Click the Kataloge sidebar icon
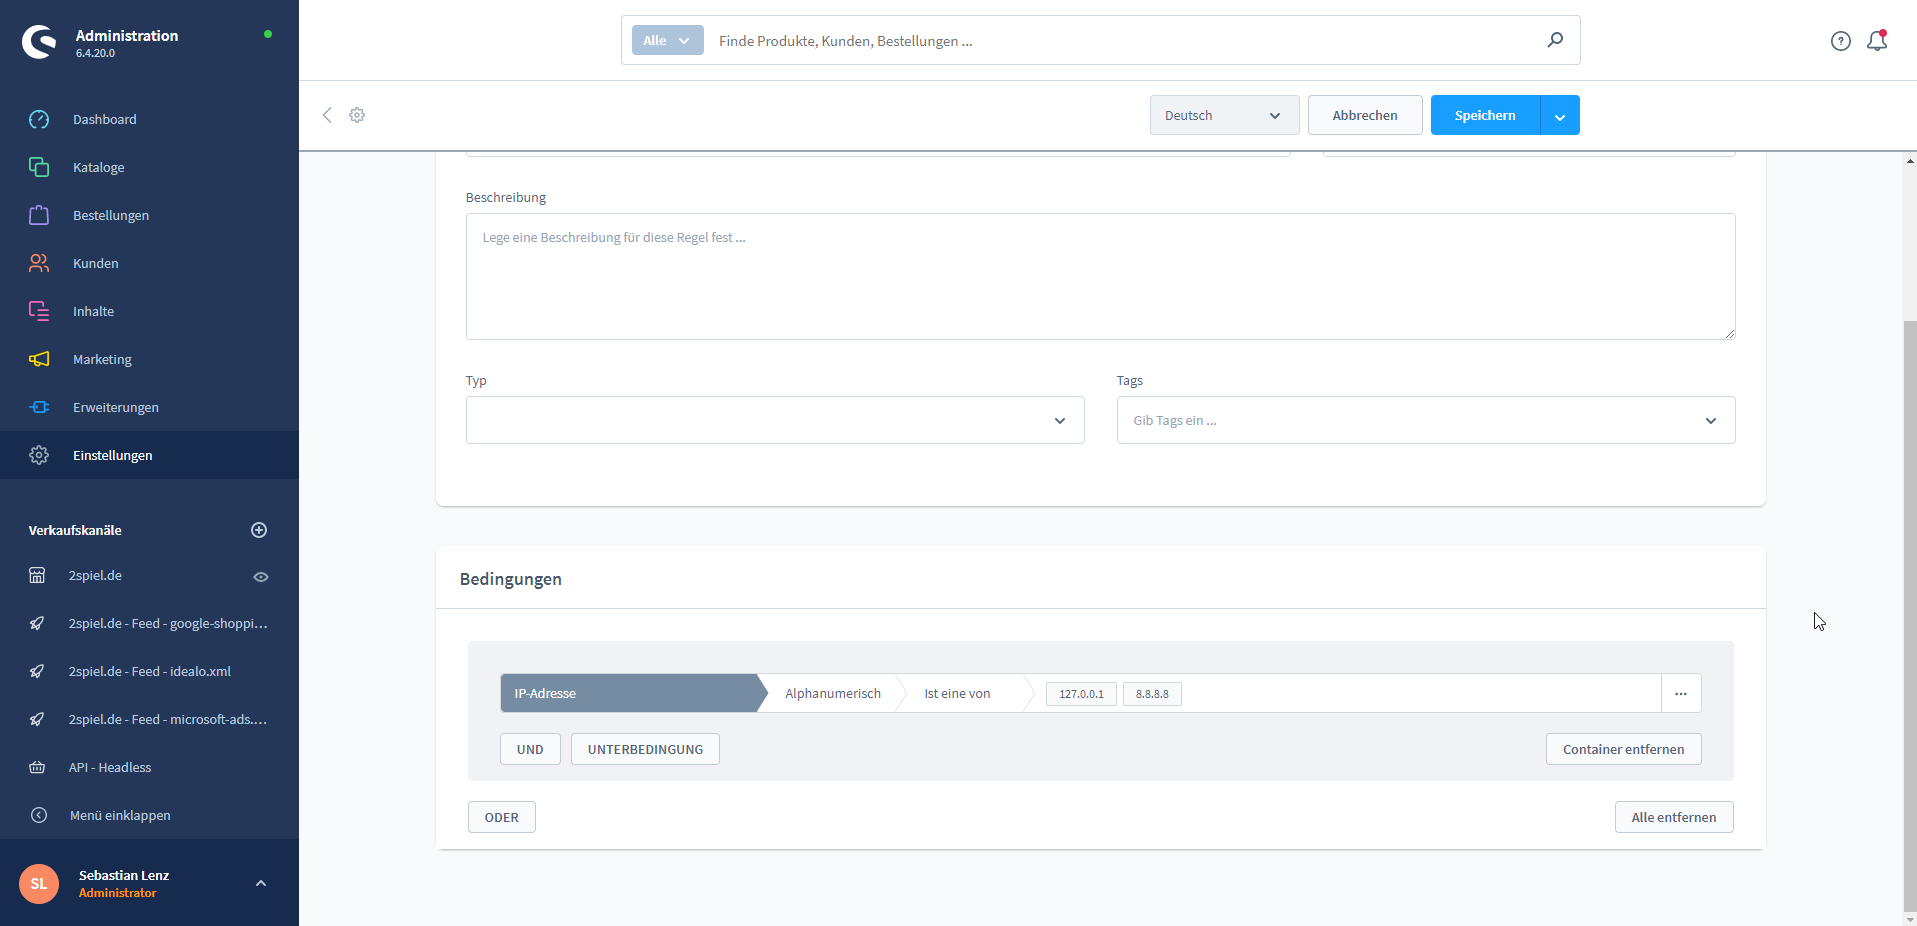 [x=39, y=167]
